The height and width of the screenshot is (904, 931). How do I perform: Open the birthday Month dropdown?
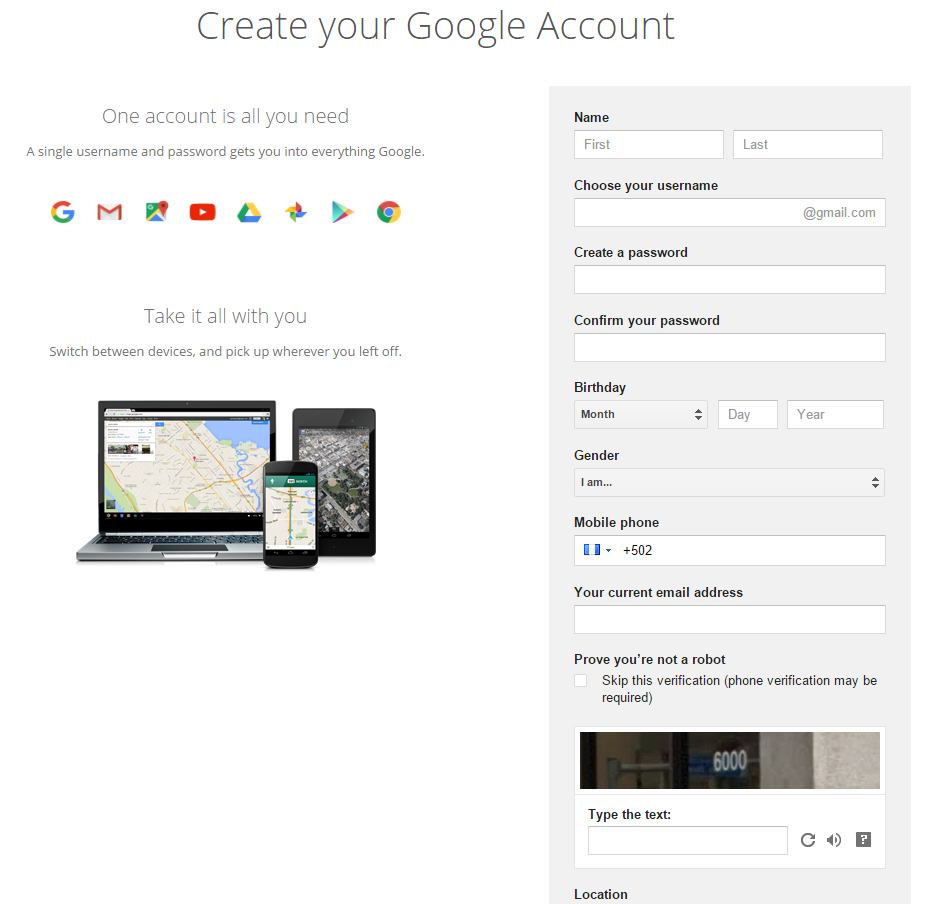[640, 415]
